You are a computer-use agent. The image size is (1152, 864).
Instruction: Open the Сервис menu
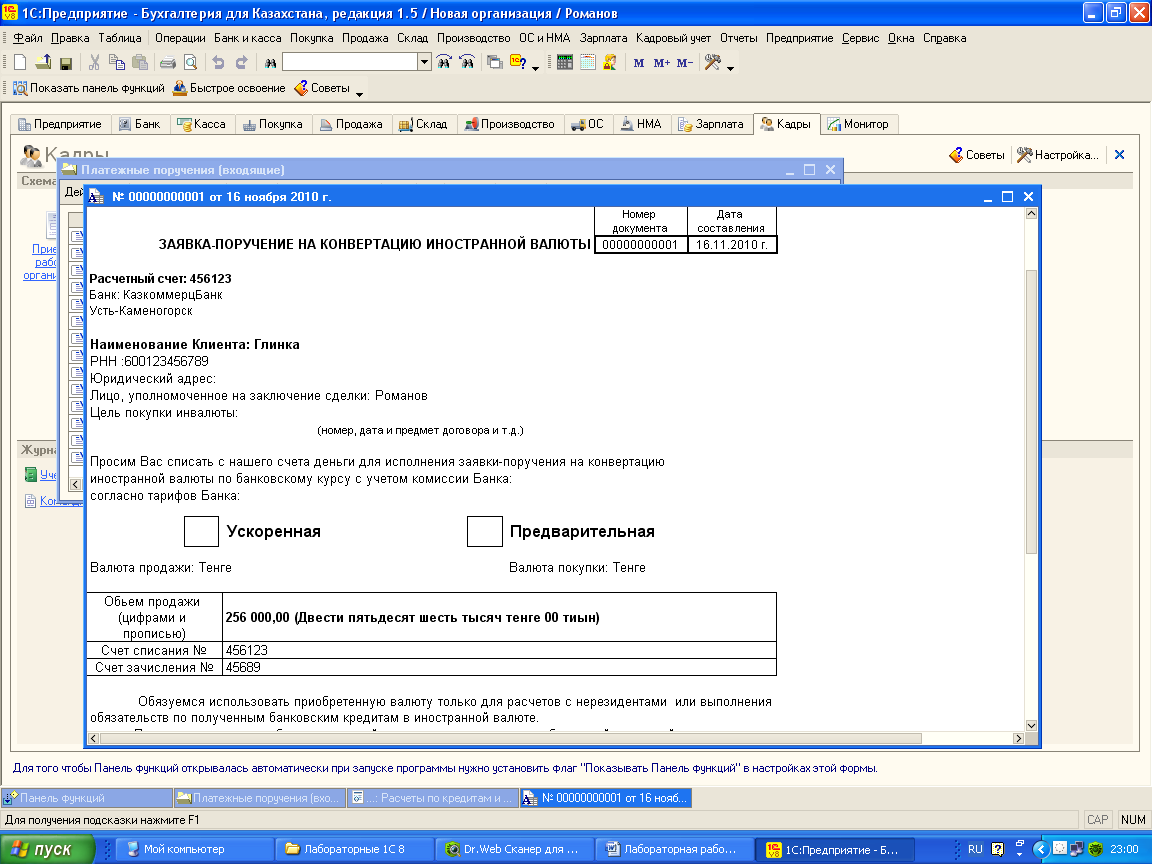tap(860, 38)
